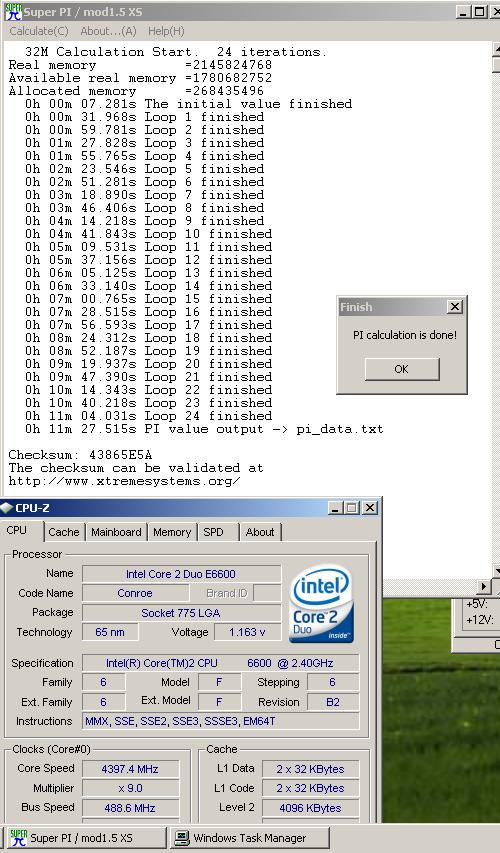Click the processor Name field
Screen dimensions: 500x853
coord(181,574)
